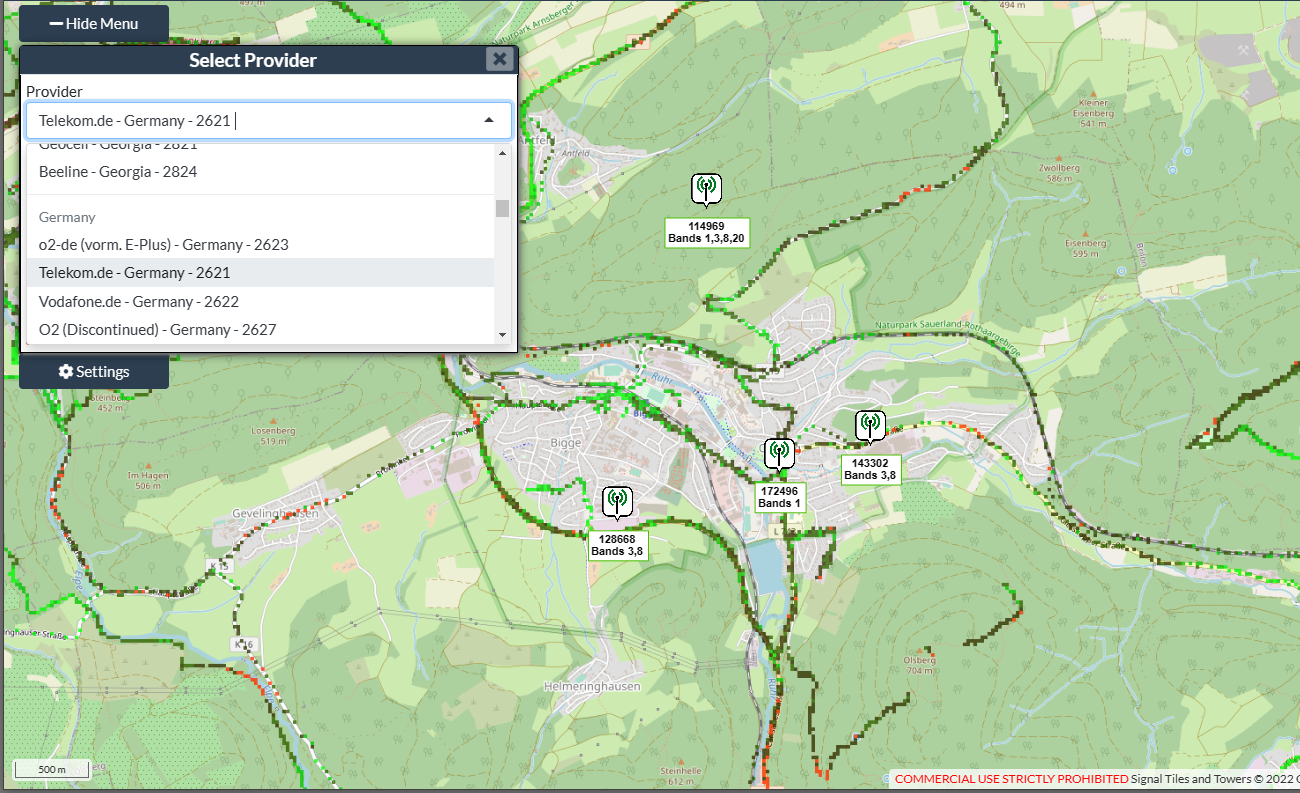Select the partially visible Geocell Georgia option
Screen dimensions: 1300x793
pos(261,148)
